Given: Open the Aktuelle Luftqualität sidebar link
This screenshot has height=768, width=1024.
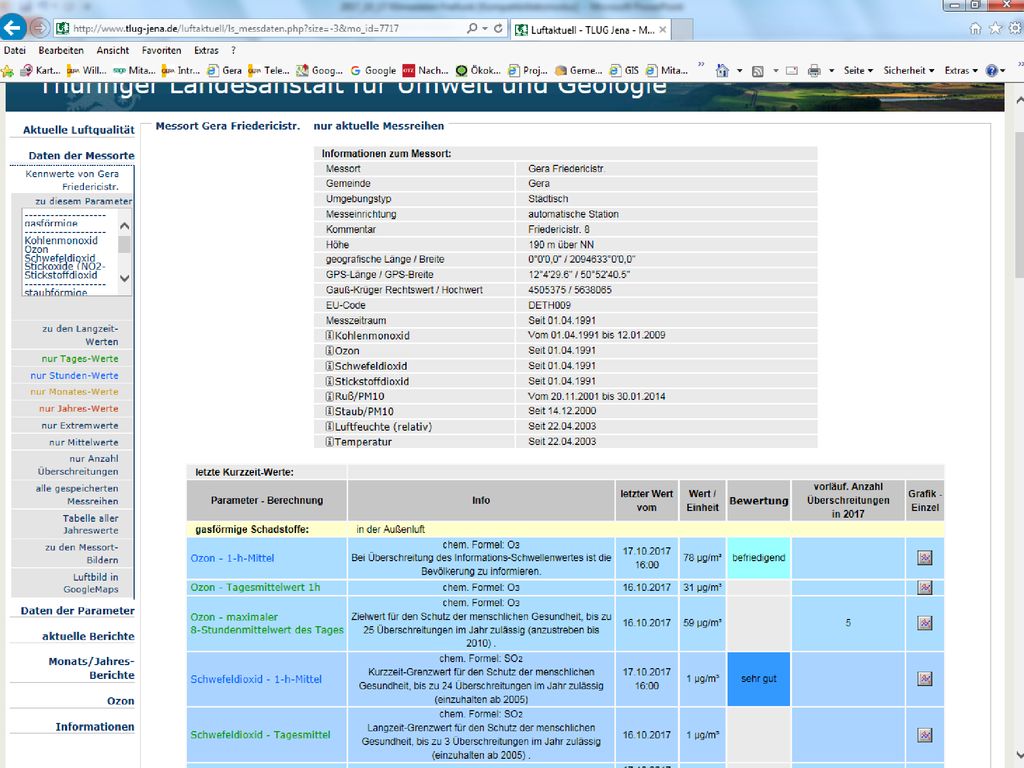Looking at the screenshot, I should pos(78,130).
